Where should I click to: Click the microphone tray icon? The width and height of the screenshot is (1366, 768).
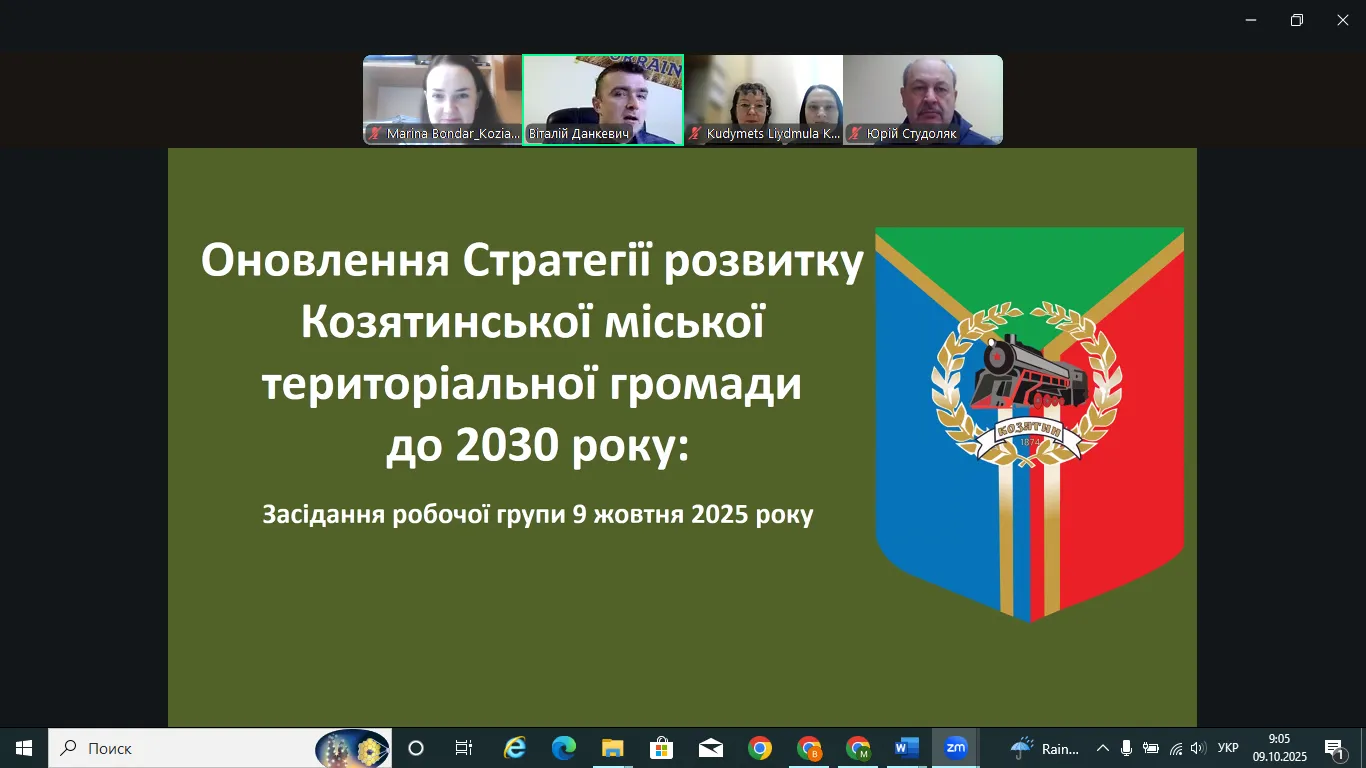click(1127, 748)
